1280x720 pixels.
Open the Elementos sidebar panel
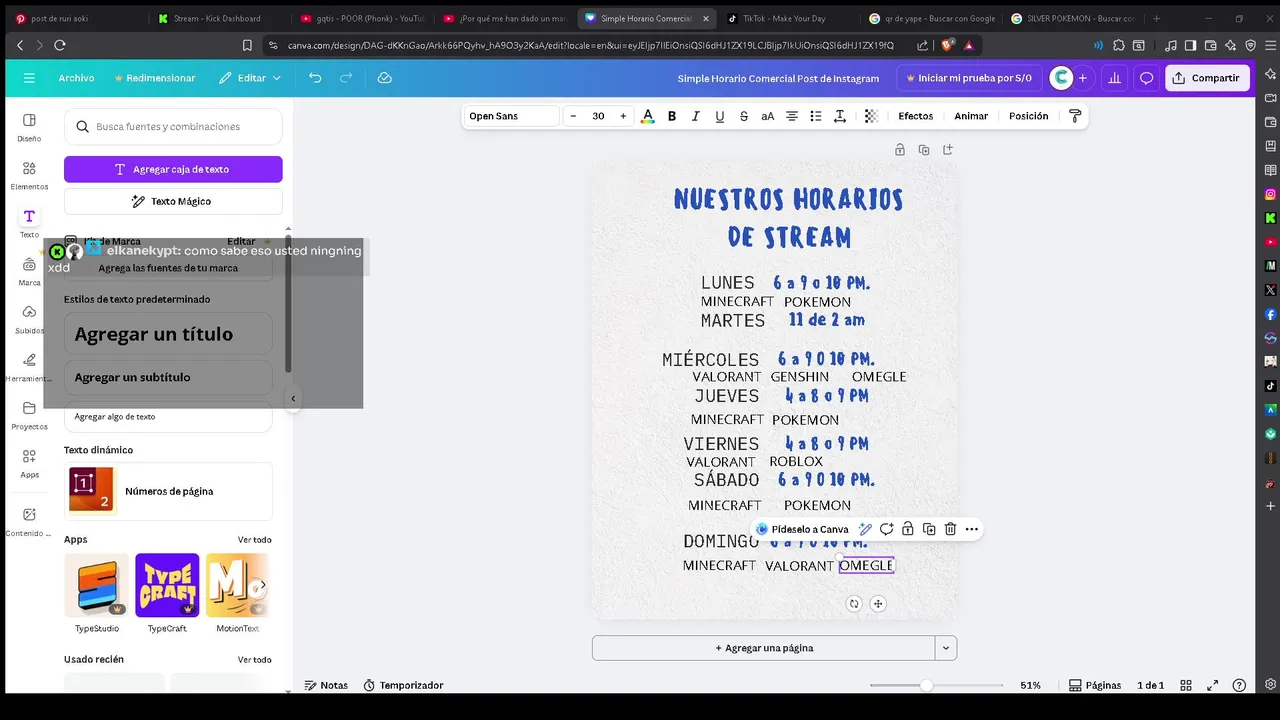[29, 175]
